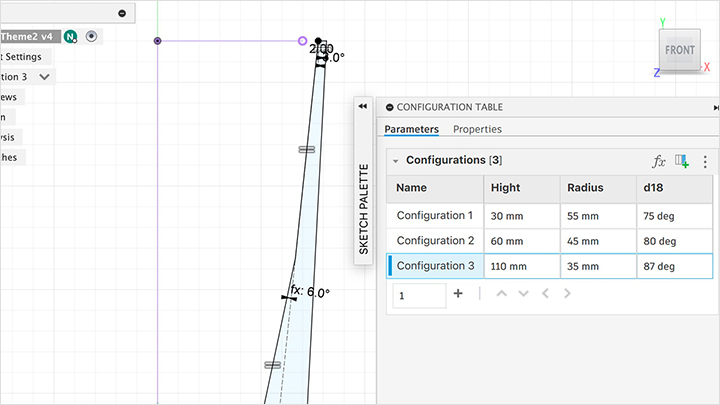The width and height of the screenshot is (720, 405).
Task: Click the FRONT face of the ViewCube
Action: click(680, 50)
